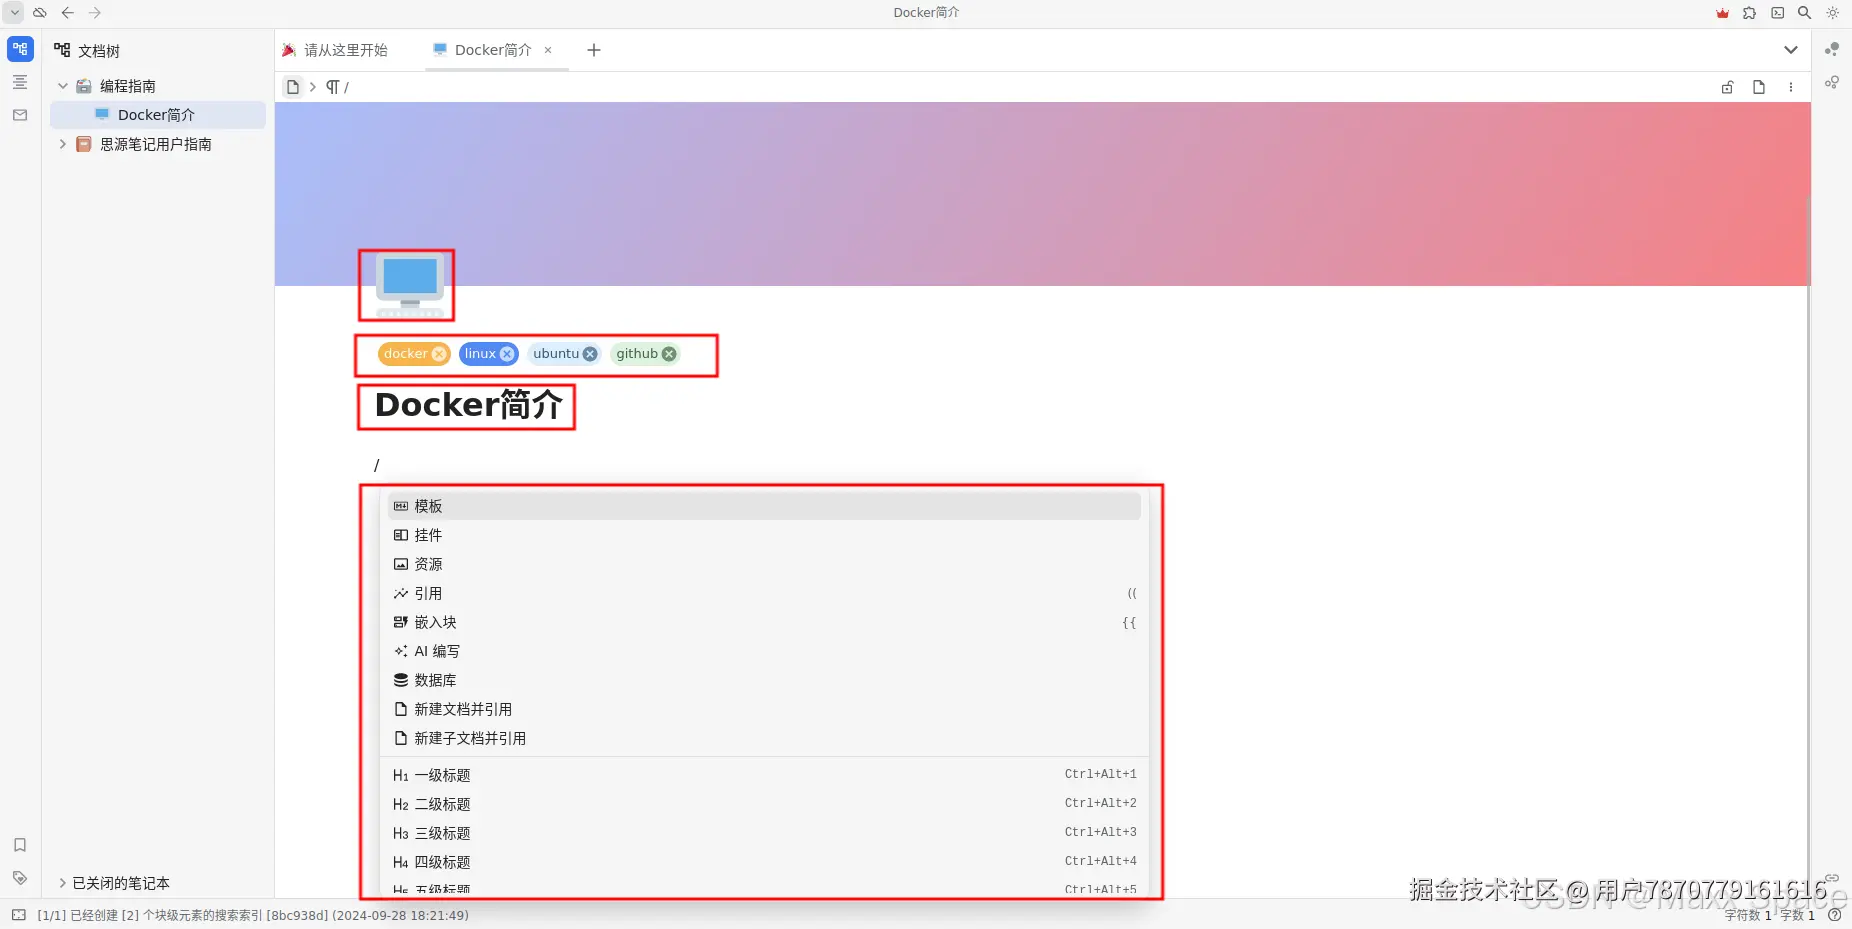Screen dimensions: 1852x929
Task: Choose 嵌入块 from the slash menu
Action: point(764,622)
